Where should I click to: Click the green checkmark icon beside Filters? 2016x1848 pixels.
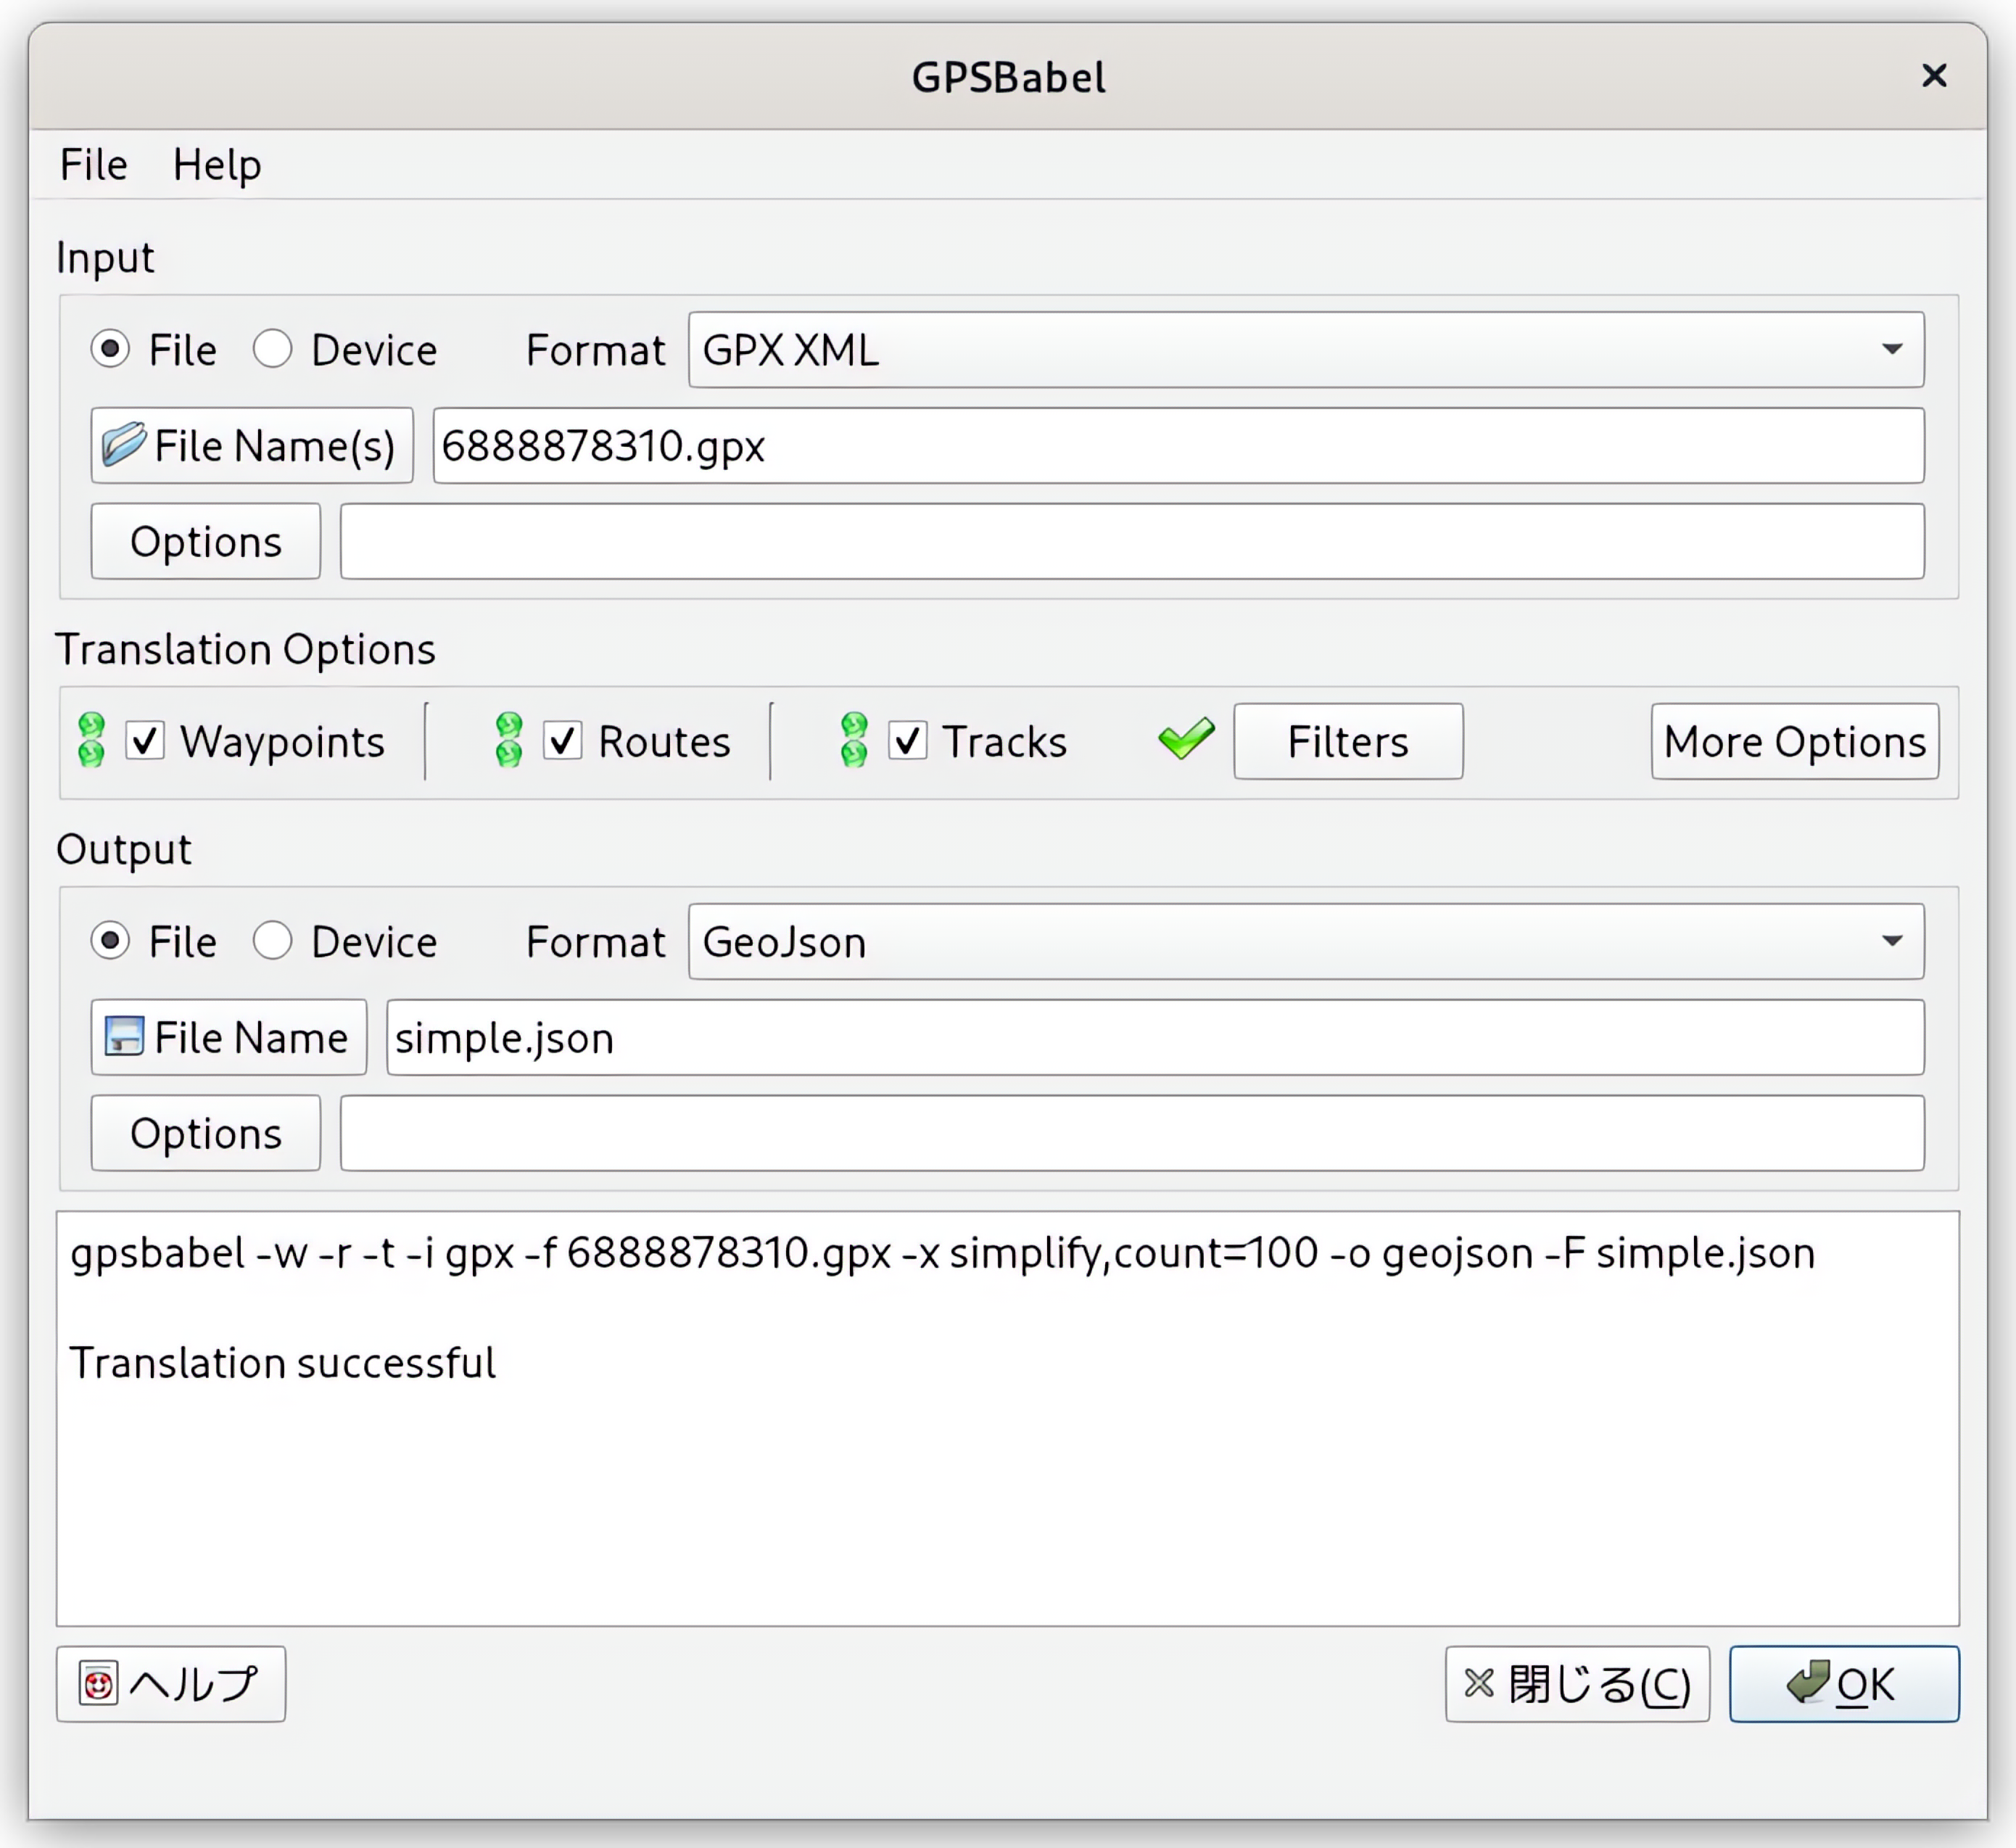point(1186,739)
